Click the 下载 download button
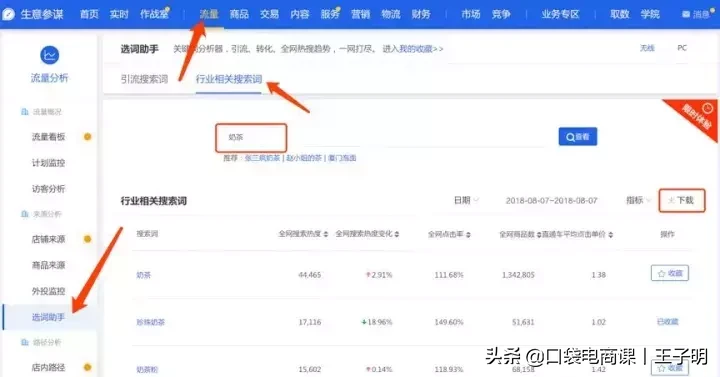This screenshot has width=720, height=377. pyautogui.click(x=682, y=200)
